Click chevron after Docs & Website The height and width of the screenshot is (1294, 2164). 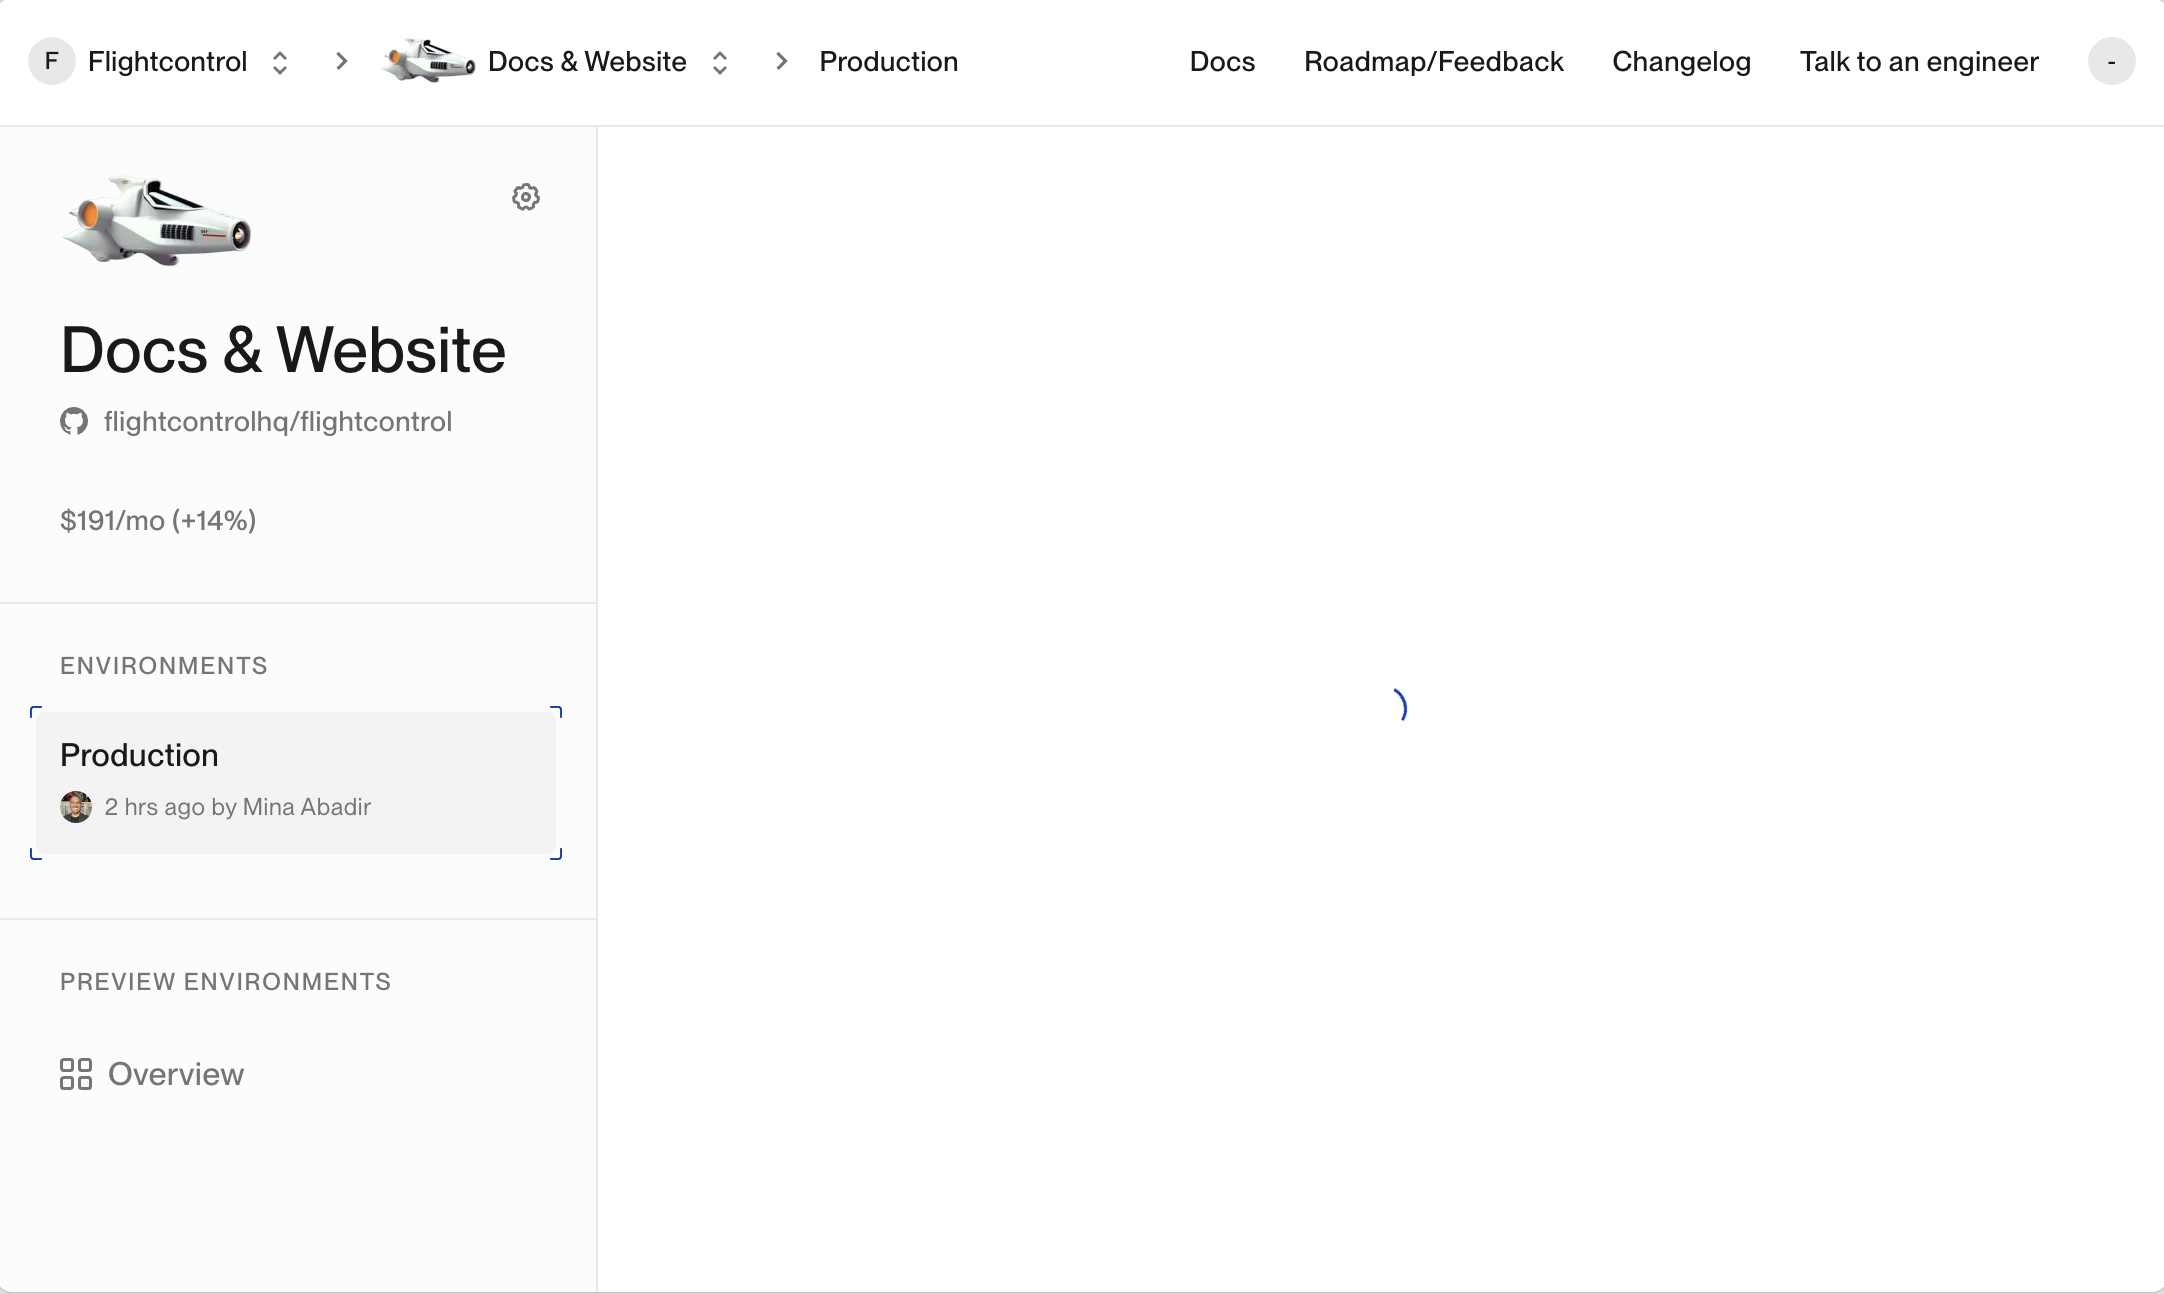click(x=782, y=62)
